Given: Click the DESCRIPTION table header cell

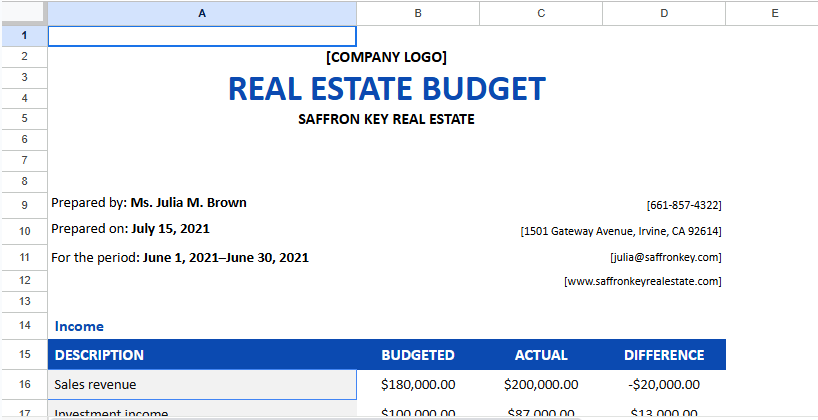Looking at the screenshot, I should tap(100, 355).
